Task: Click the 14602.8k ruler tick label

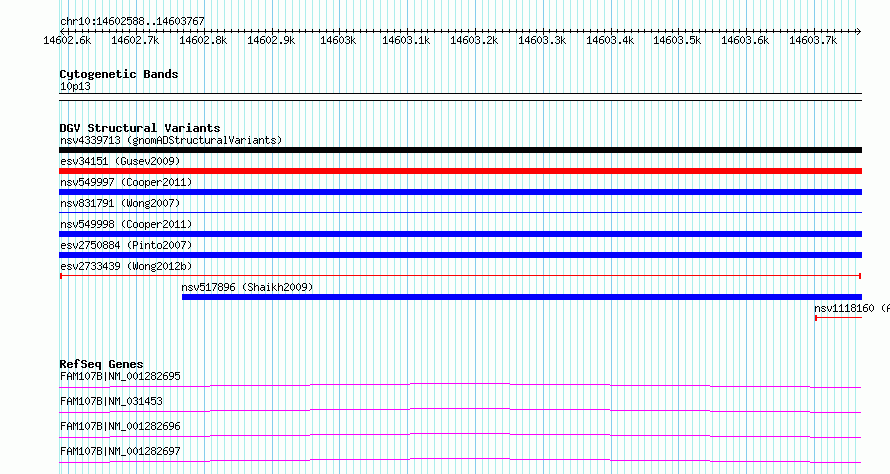Action: point(203,41)
